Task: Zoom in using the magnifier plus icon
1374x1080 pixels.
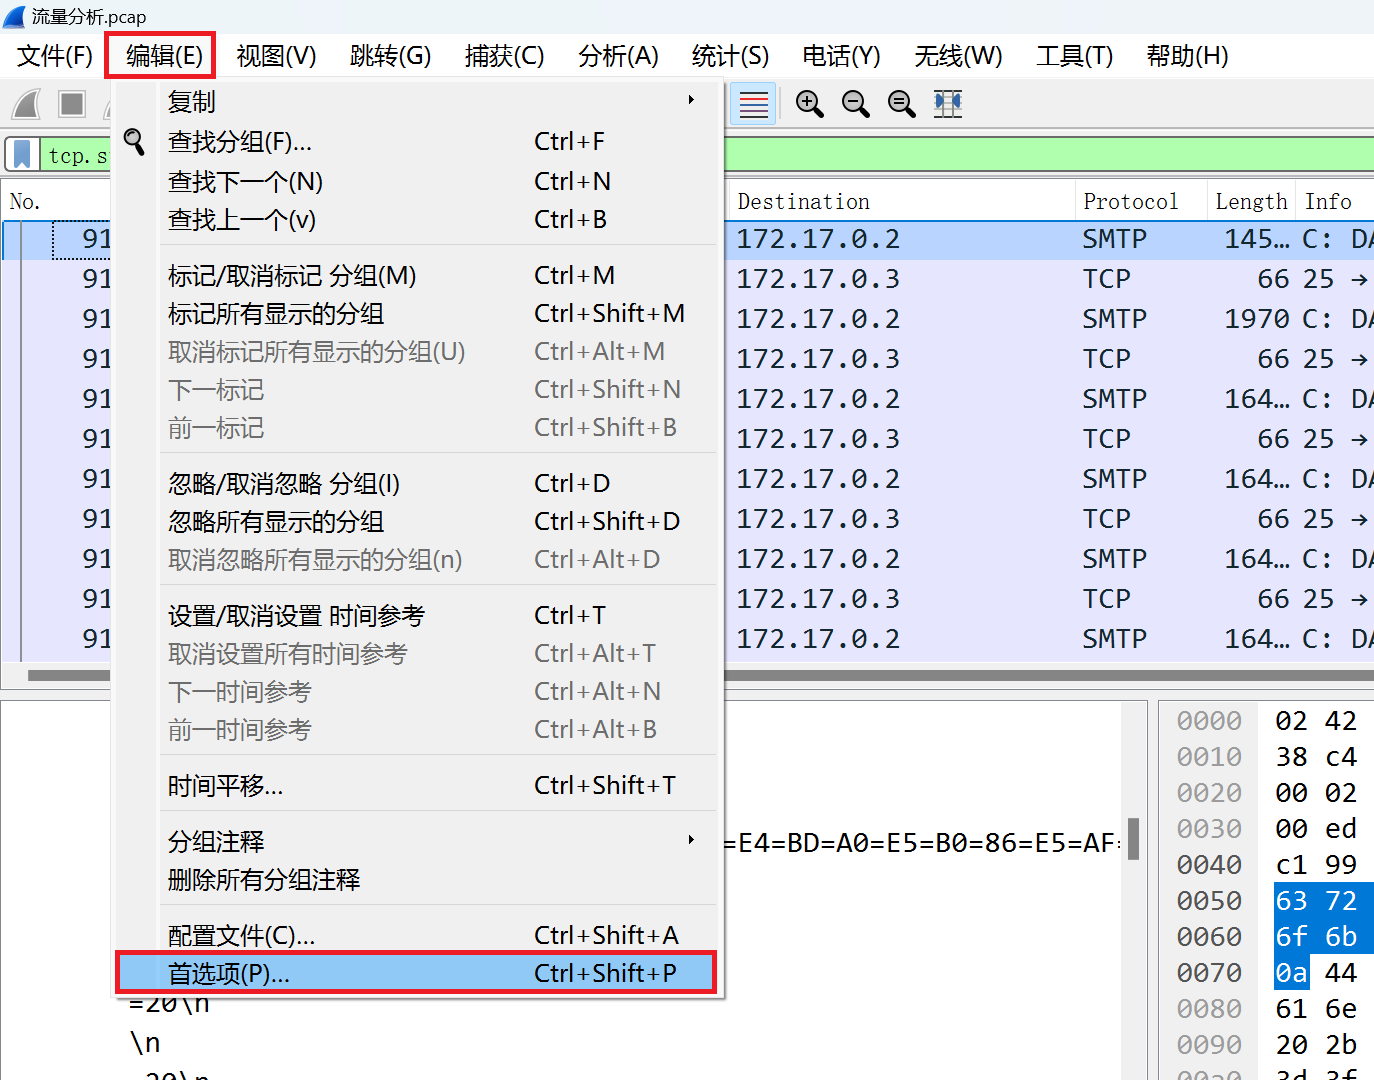Action: coord(810,103)
